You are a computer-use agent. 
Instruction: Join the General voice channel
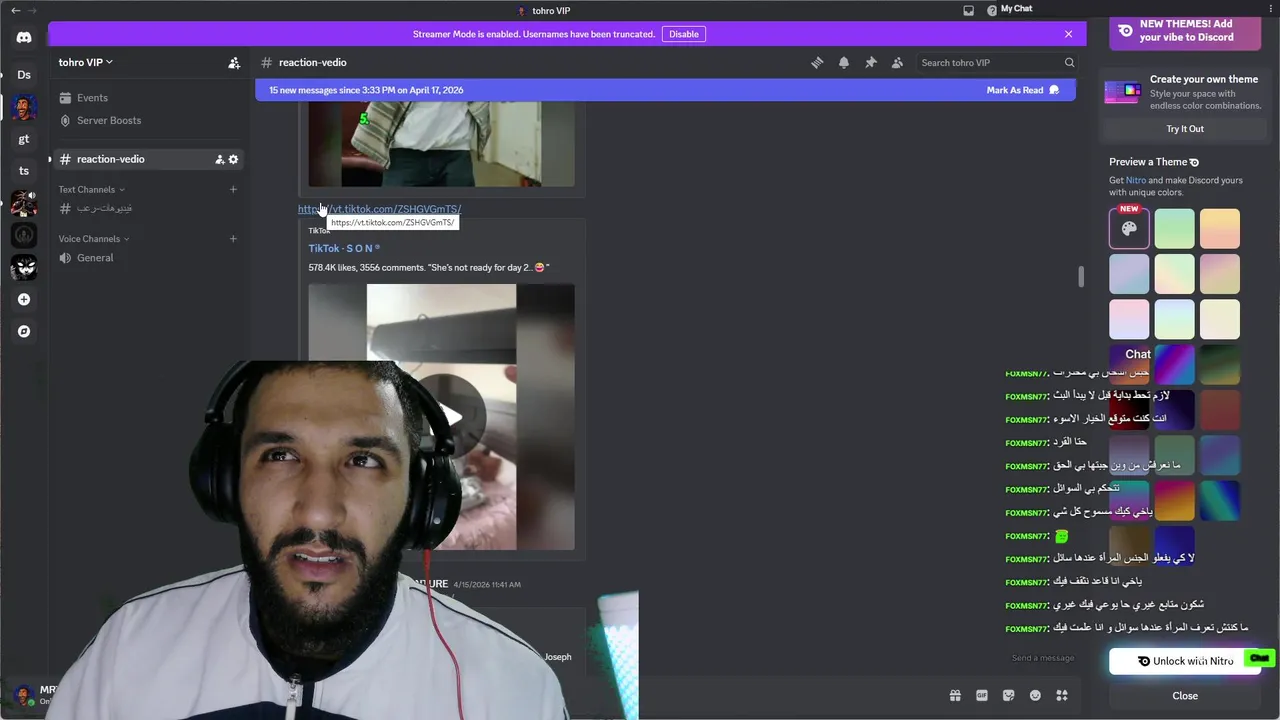[149, 258]
